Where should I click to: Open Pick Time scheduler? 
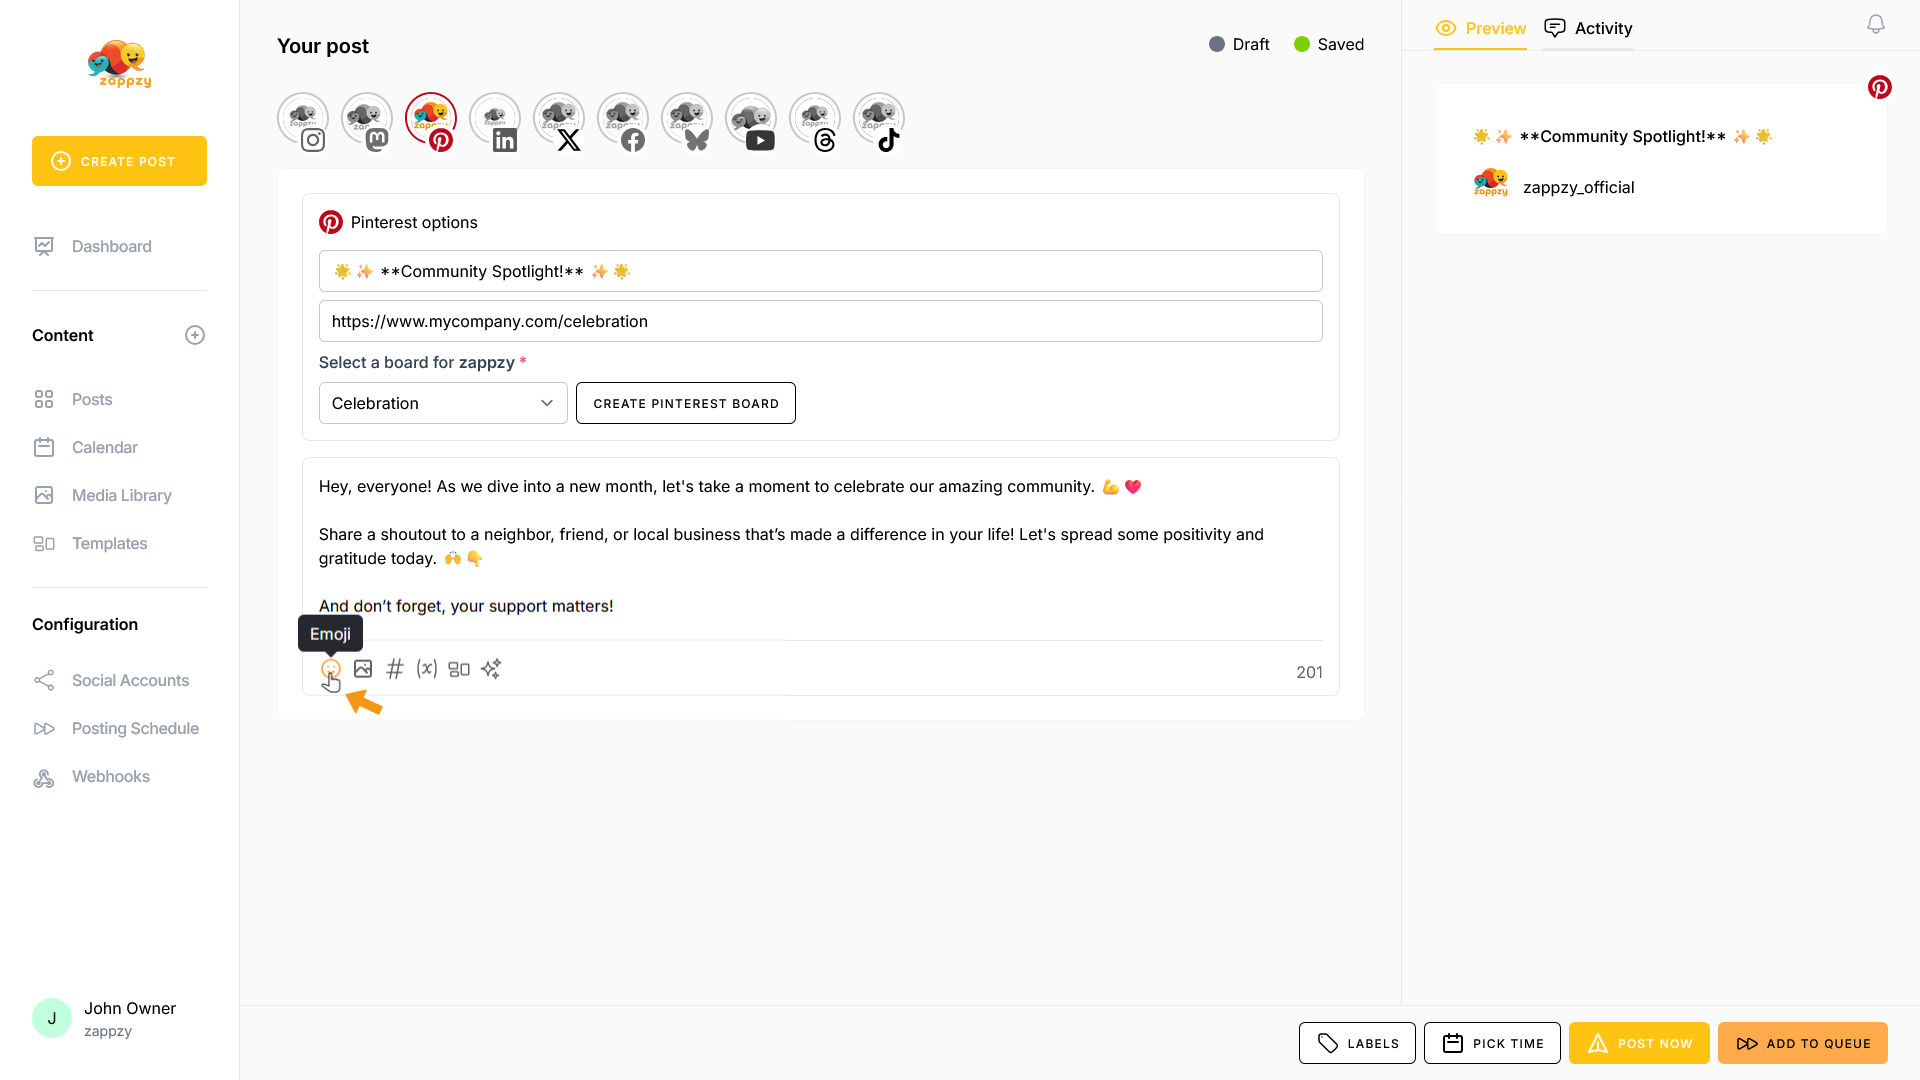(x=1492, y=1043)
